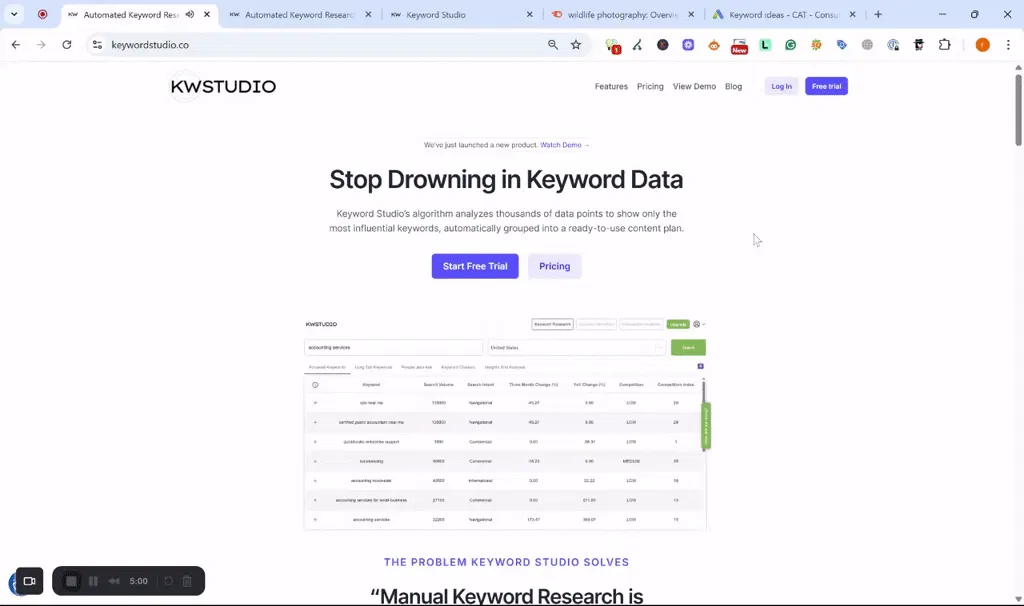Viewport: 1024px width, 606px height.
Task: Open the Chrome tab search dropdown arrow
Action: click(x=14, y=14)
